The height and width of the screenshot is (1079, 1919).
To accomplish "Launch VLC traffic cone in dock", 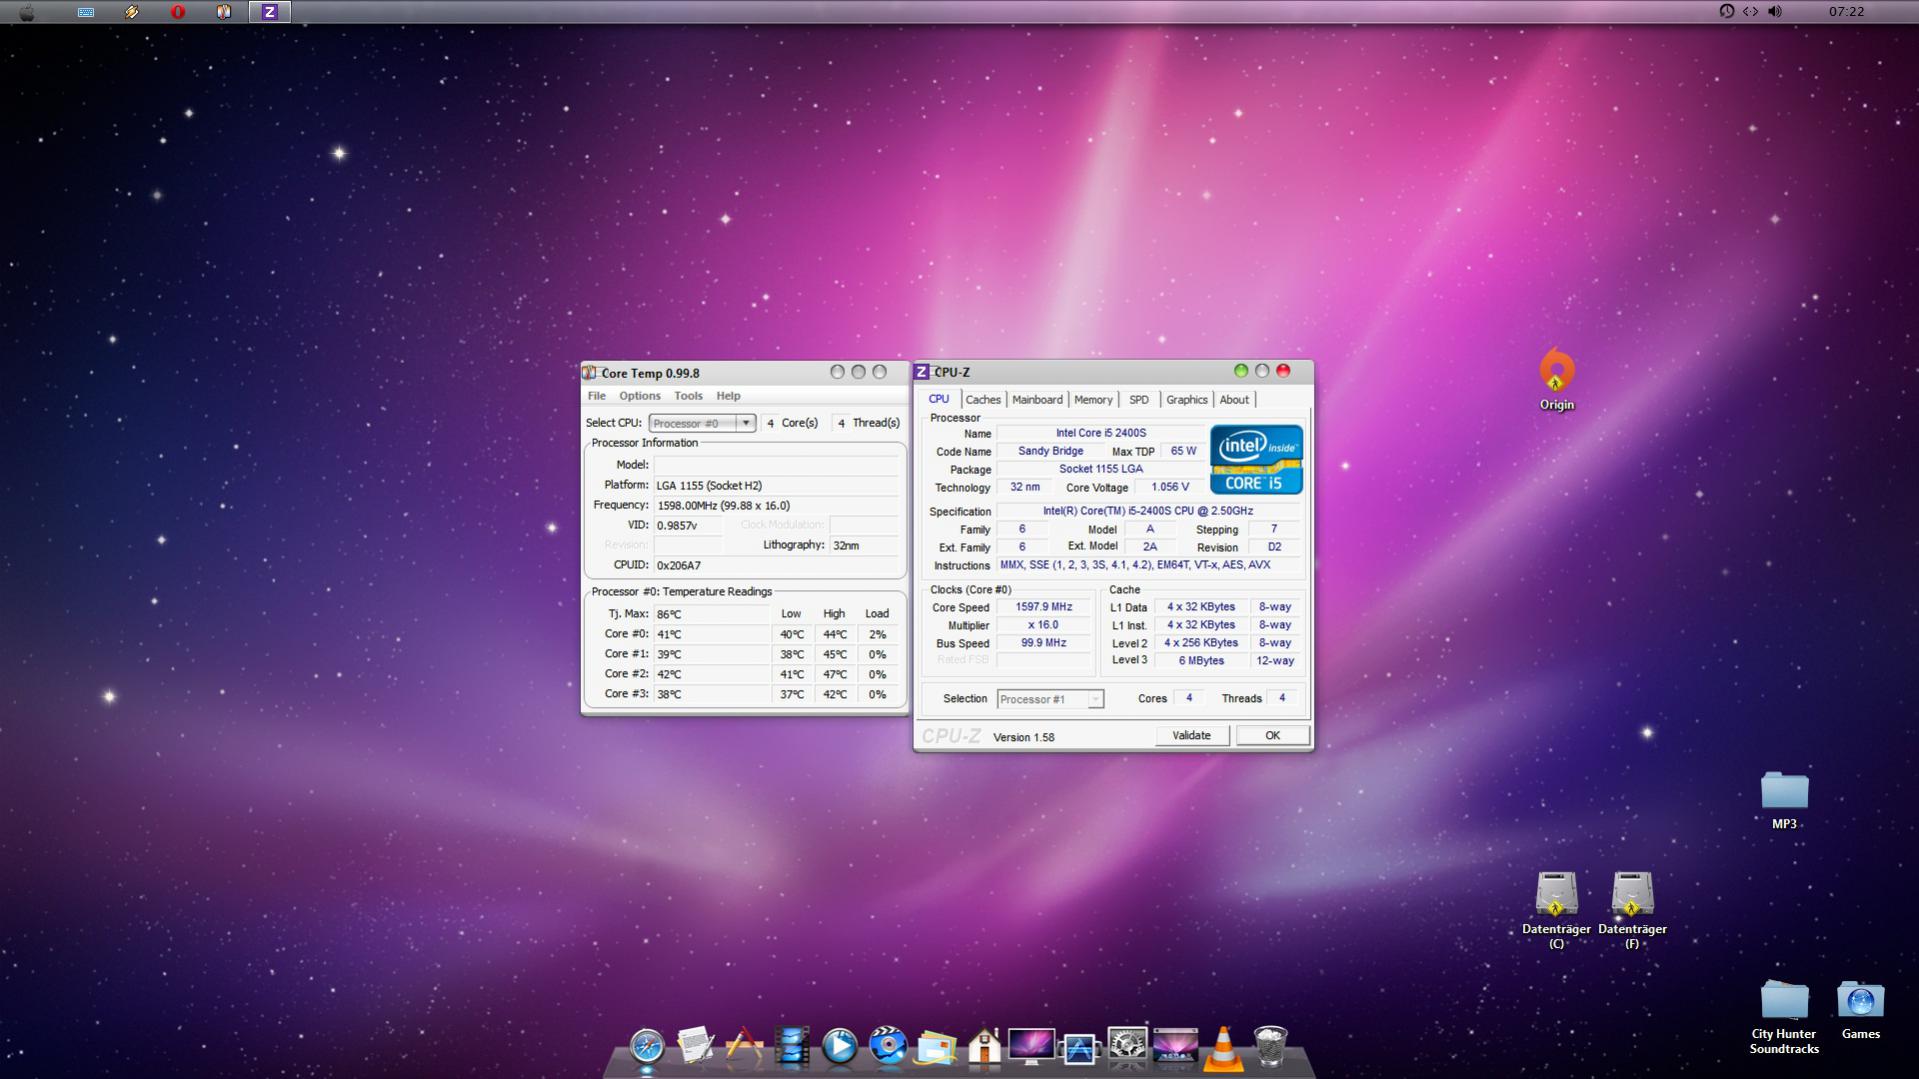I will tap(1222, 1048).
